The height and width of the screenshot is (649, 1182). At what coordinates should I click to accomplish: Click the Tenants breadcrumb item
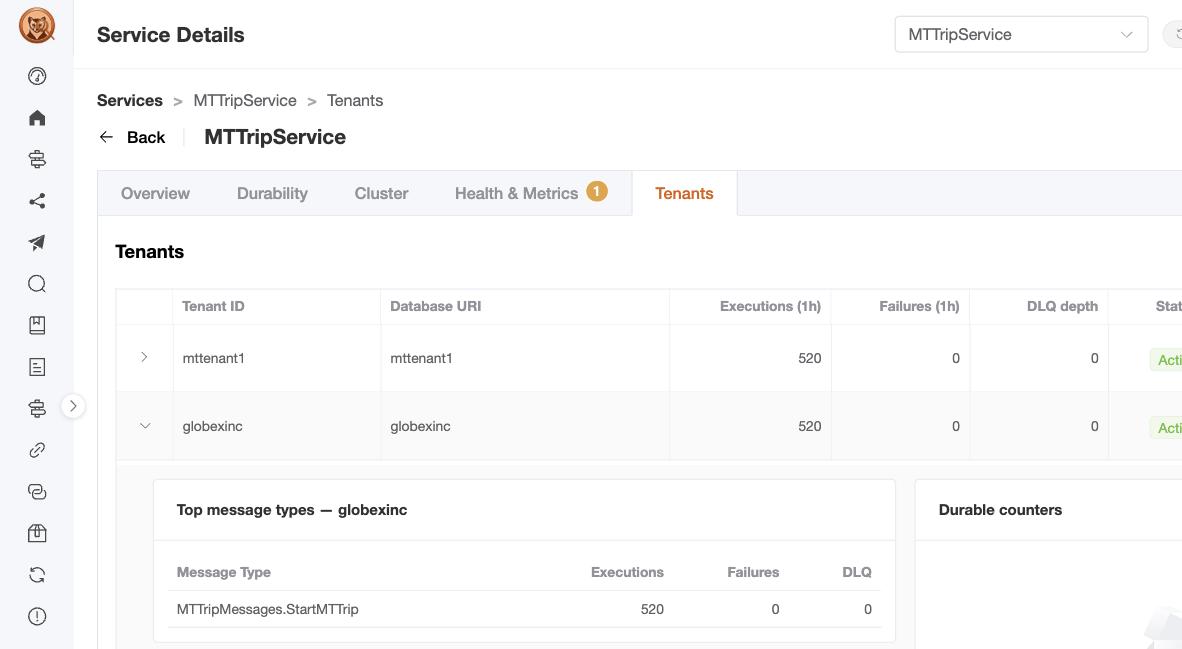tap(355, 100)
